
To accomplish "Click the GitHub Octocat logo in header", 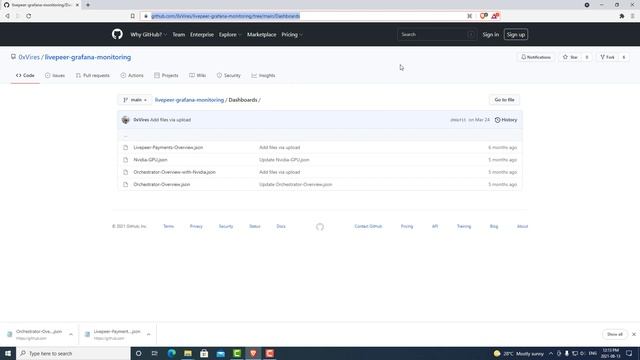I will pyautogui.click(x=117, y=34).
